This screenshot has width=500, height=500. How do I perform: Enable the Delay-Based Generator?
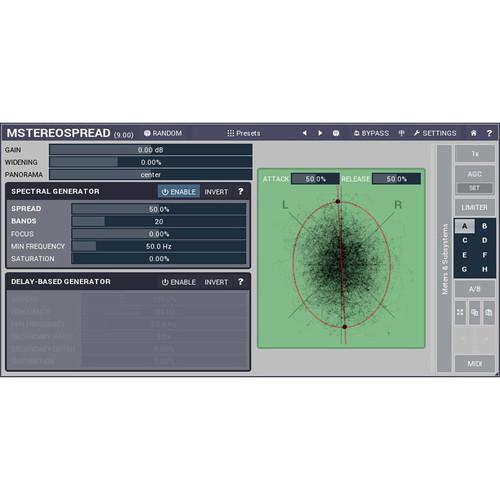[x=179, y=282]
